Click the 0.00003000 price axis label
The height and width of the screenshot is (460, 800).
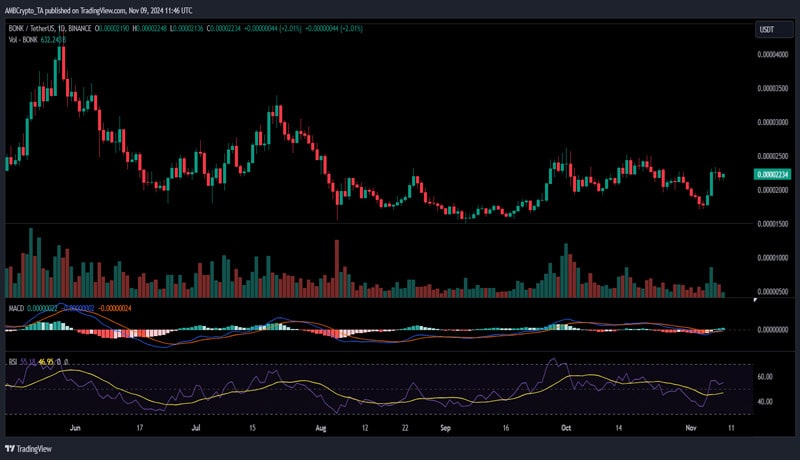[x=771, y=122]
